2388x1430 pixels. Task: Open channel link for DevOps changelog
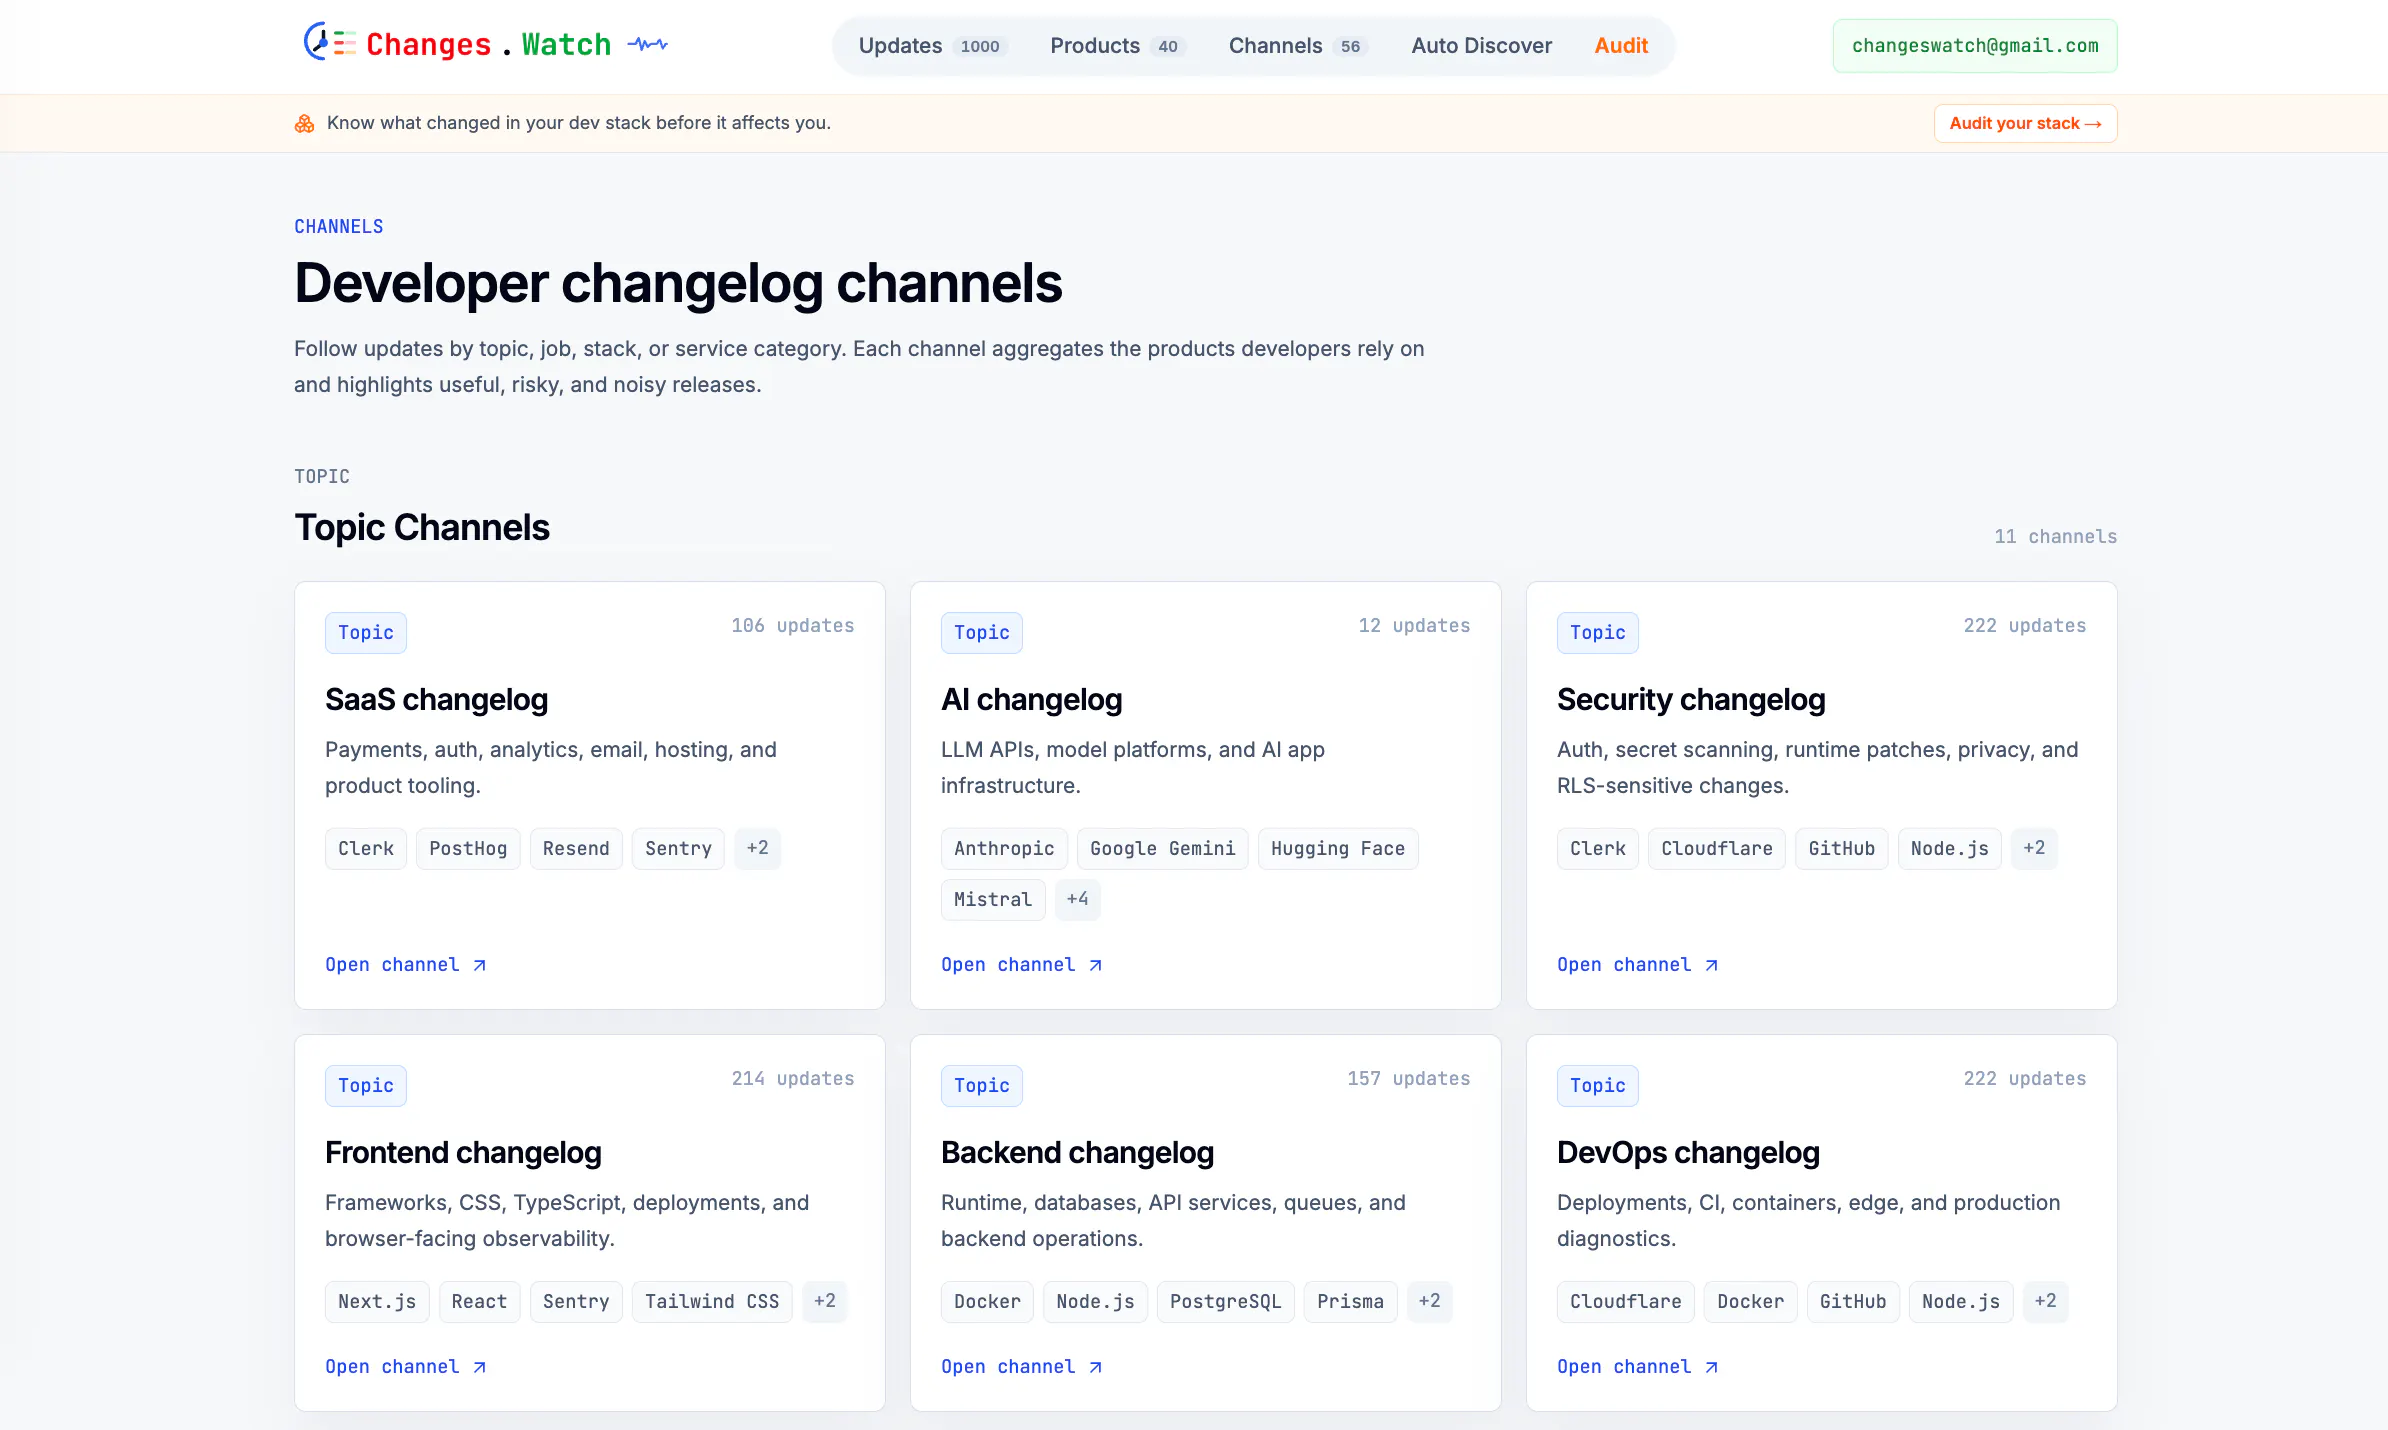tap(1638, 1367)
